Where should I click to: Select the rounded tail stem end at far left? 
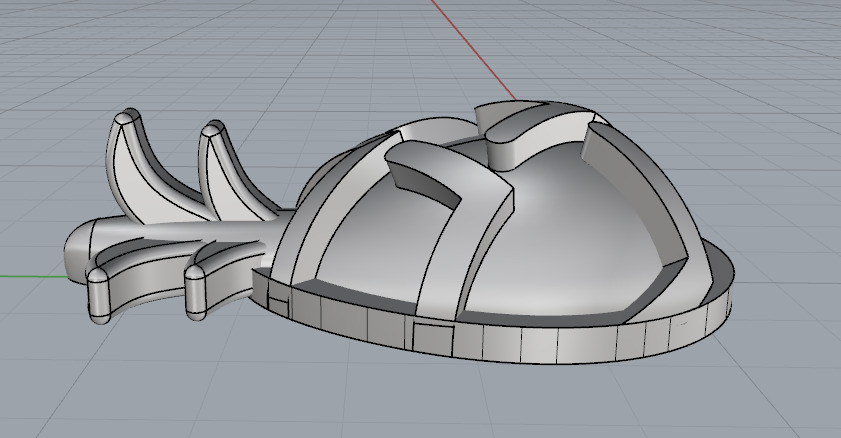point(78,252)
